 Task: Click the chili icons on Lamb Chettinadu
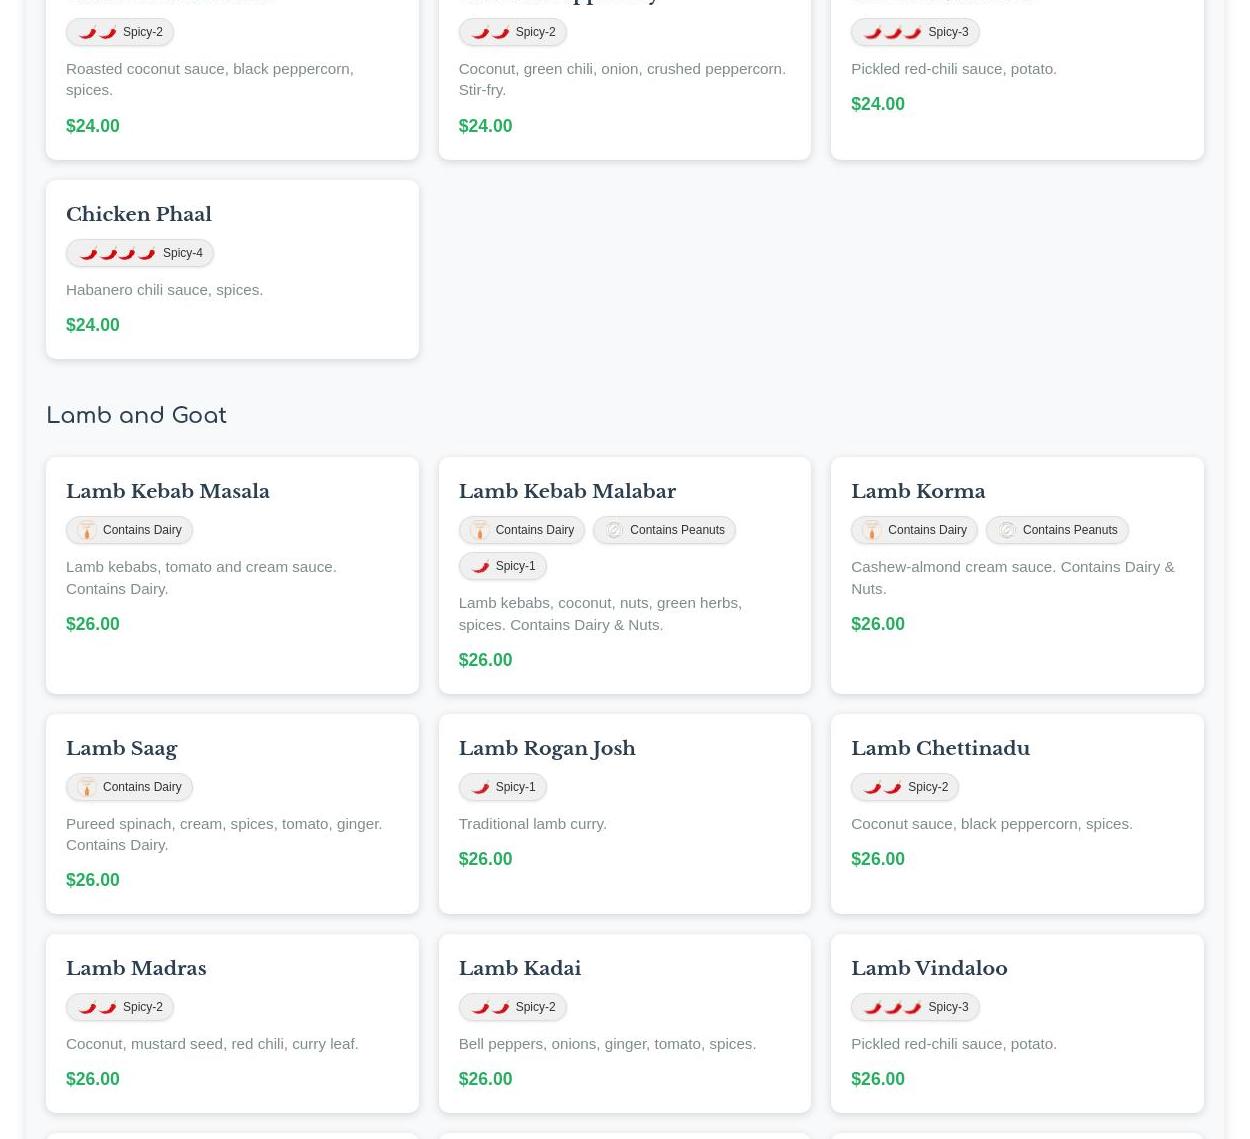point(882,787)
